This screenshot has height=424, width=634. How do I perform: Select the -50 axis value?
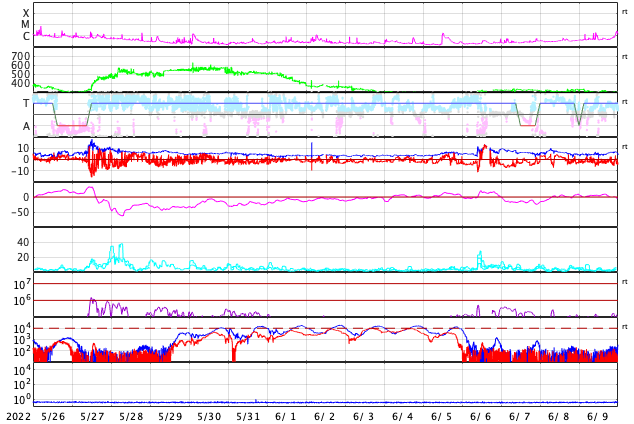click(x=20, y=212)
